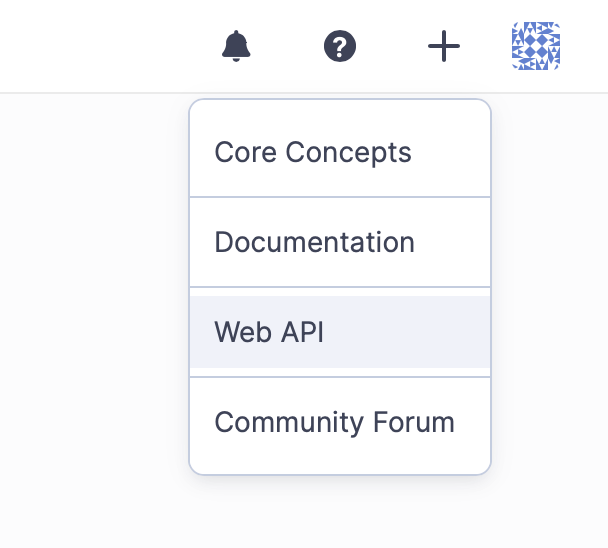Click the plus create icon
Image resolution: width=608 pixels, height=548 pixels.
pos(443,46)
